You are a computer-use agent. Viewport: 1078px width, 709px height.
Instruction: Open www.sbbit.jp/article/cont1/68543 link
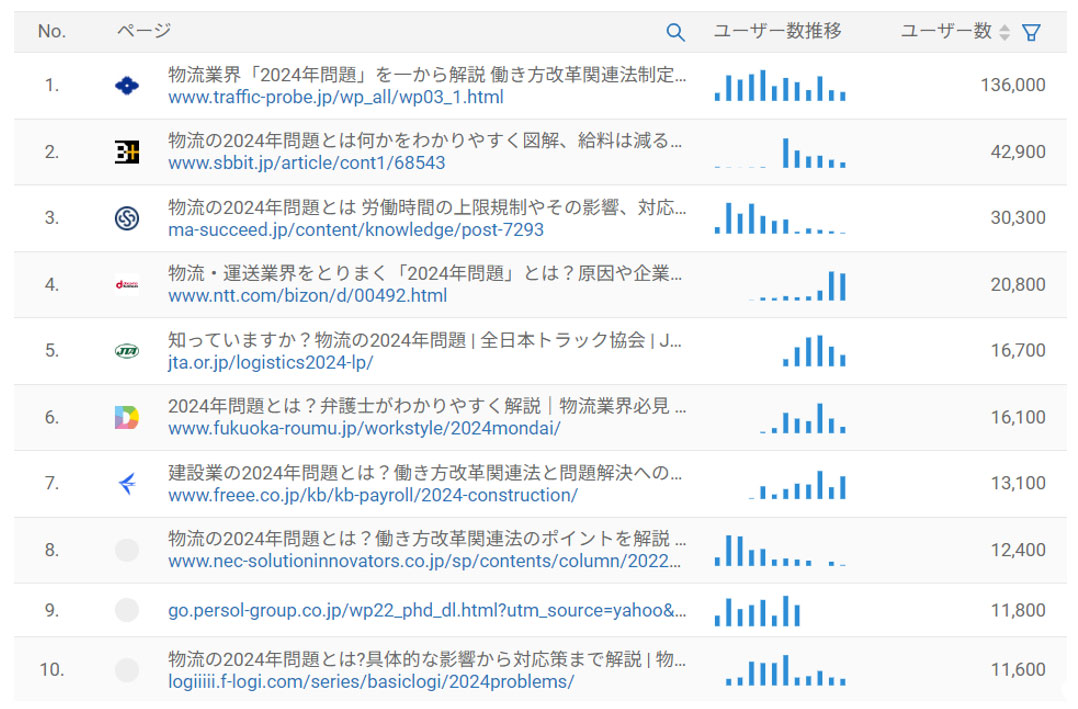pos(306,163)
